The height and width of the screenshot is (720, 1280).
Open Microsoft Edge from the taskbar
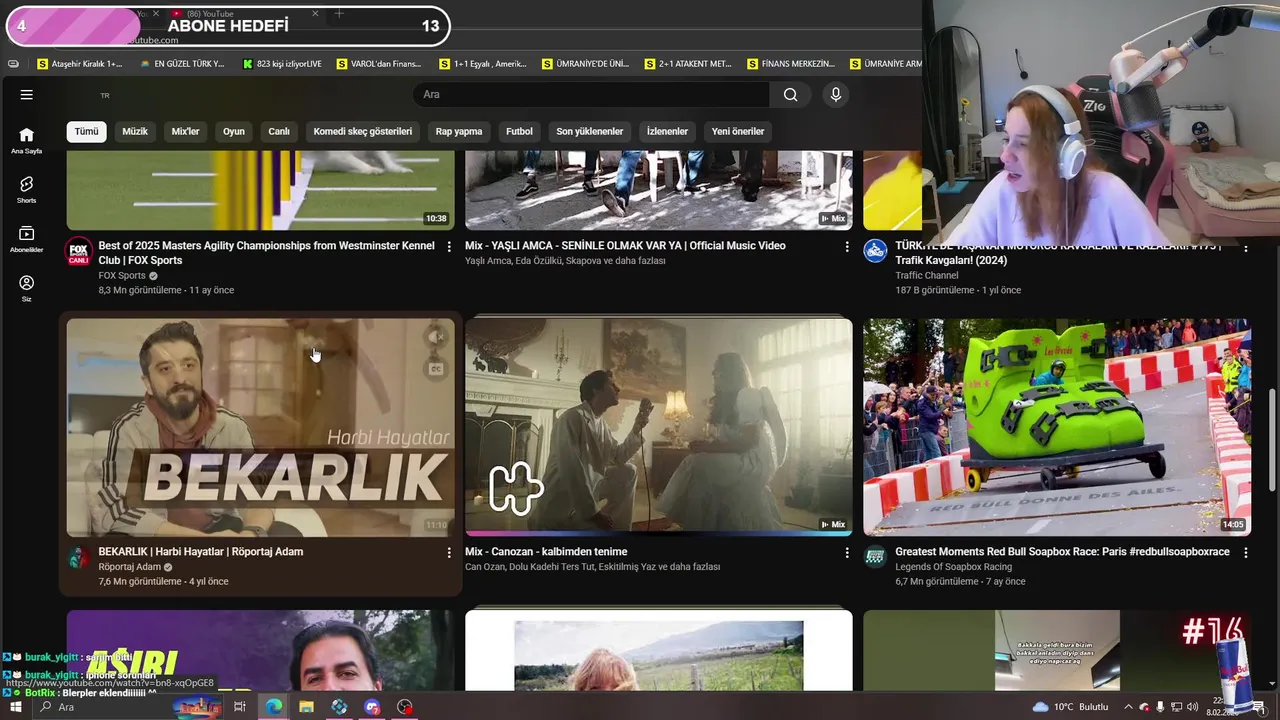273,707
